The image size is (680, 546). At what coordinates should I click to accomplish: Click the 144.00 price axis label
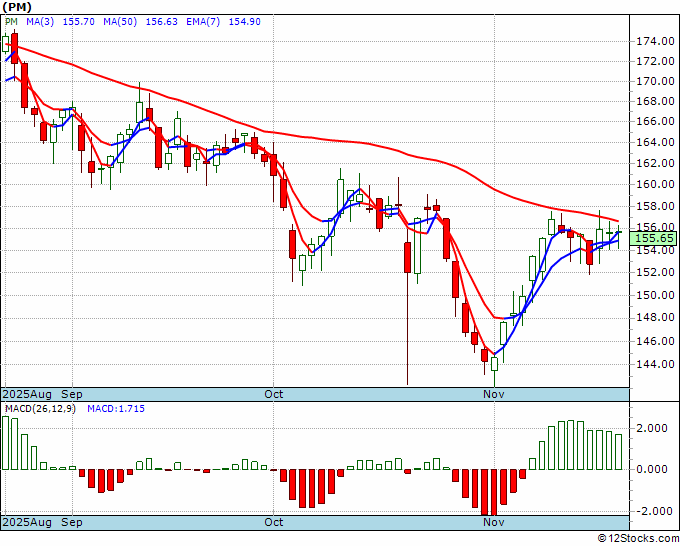point(655,364)
